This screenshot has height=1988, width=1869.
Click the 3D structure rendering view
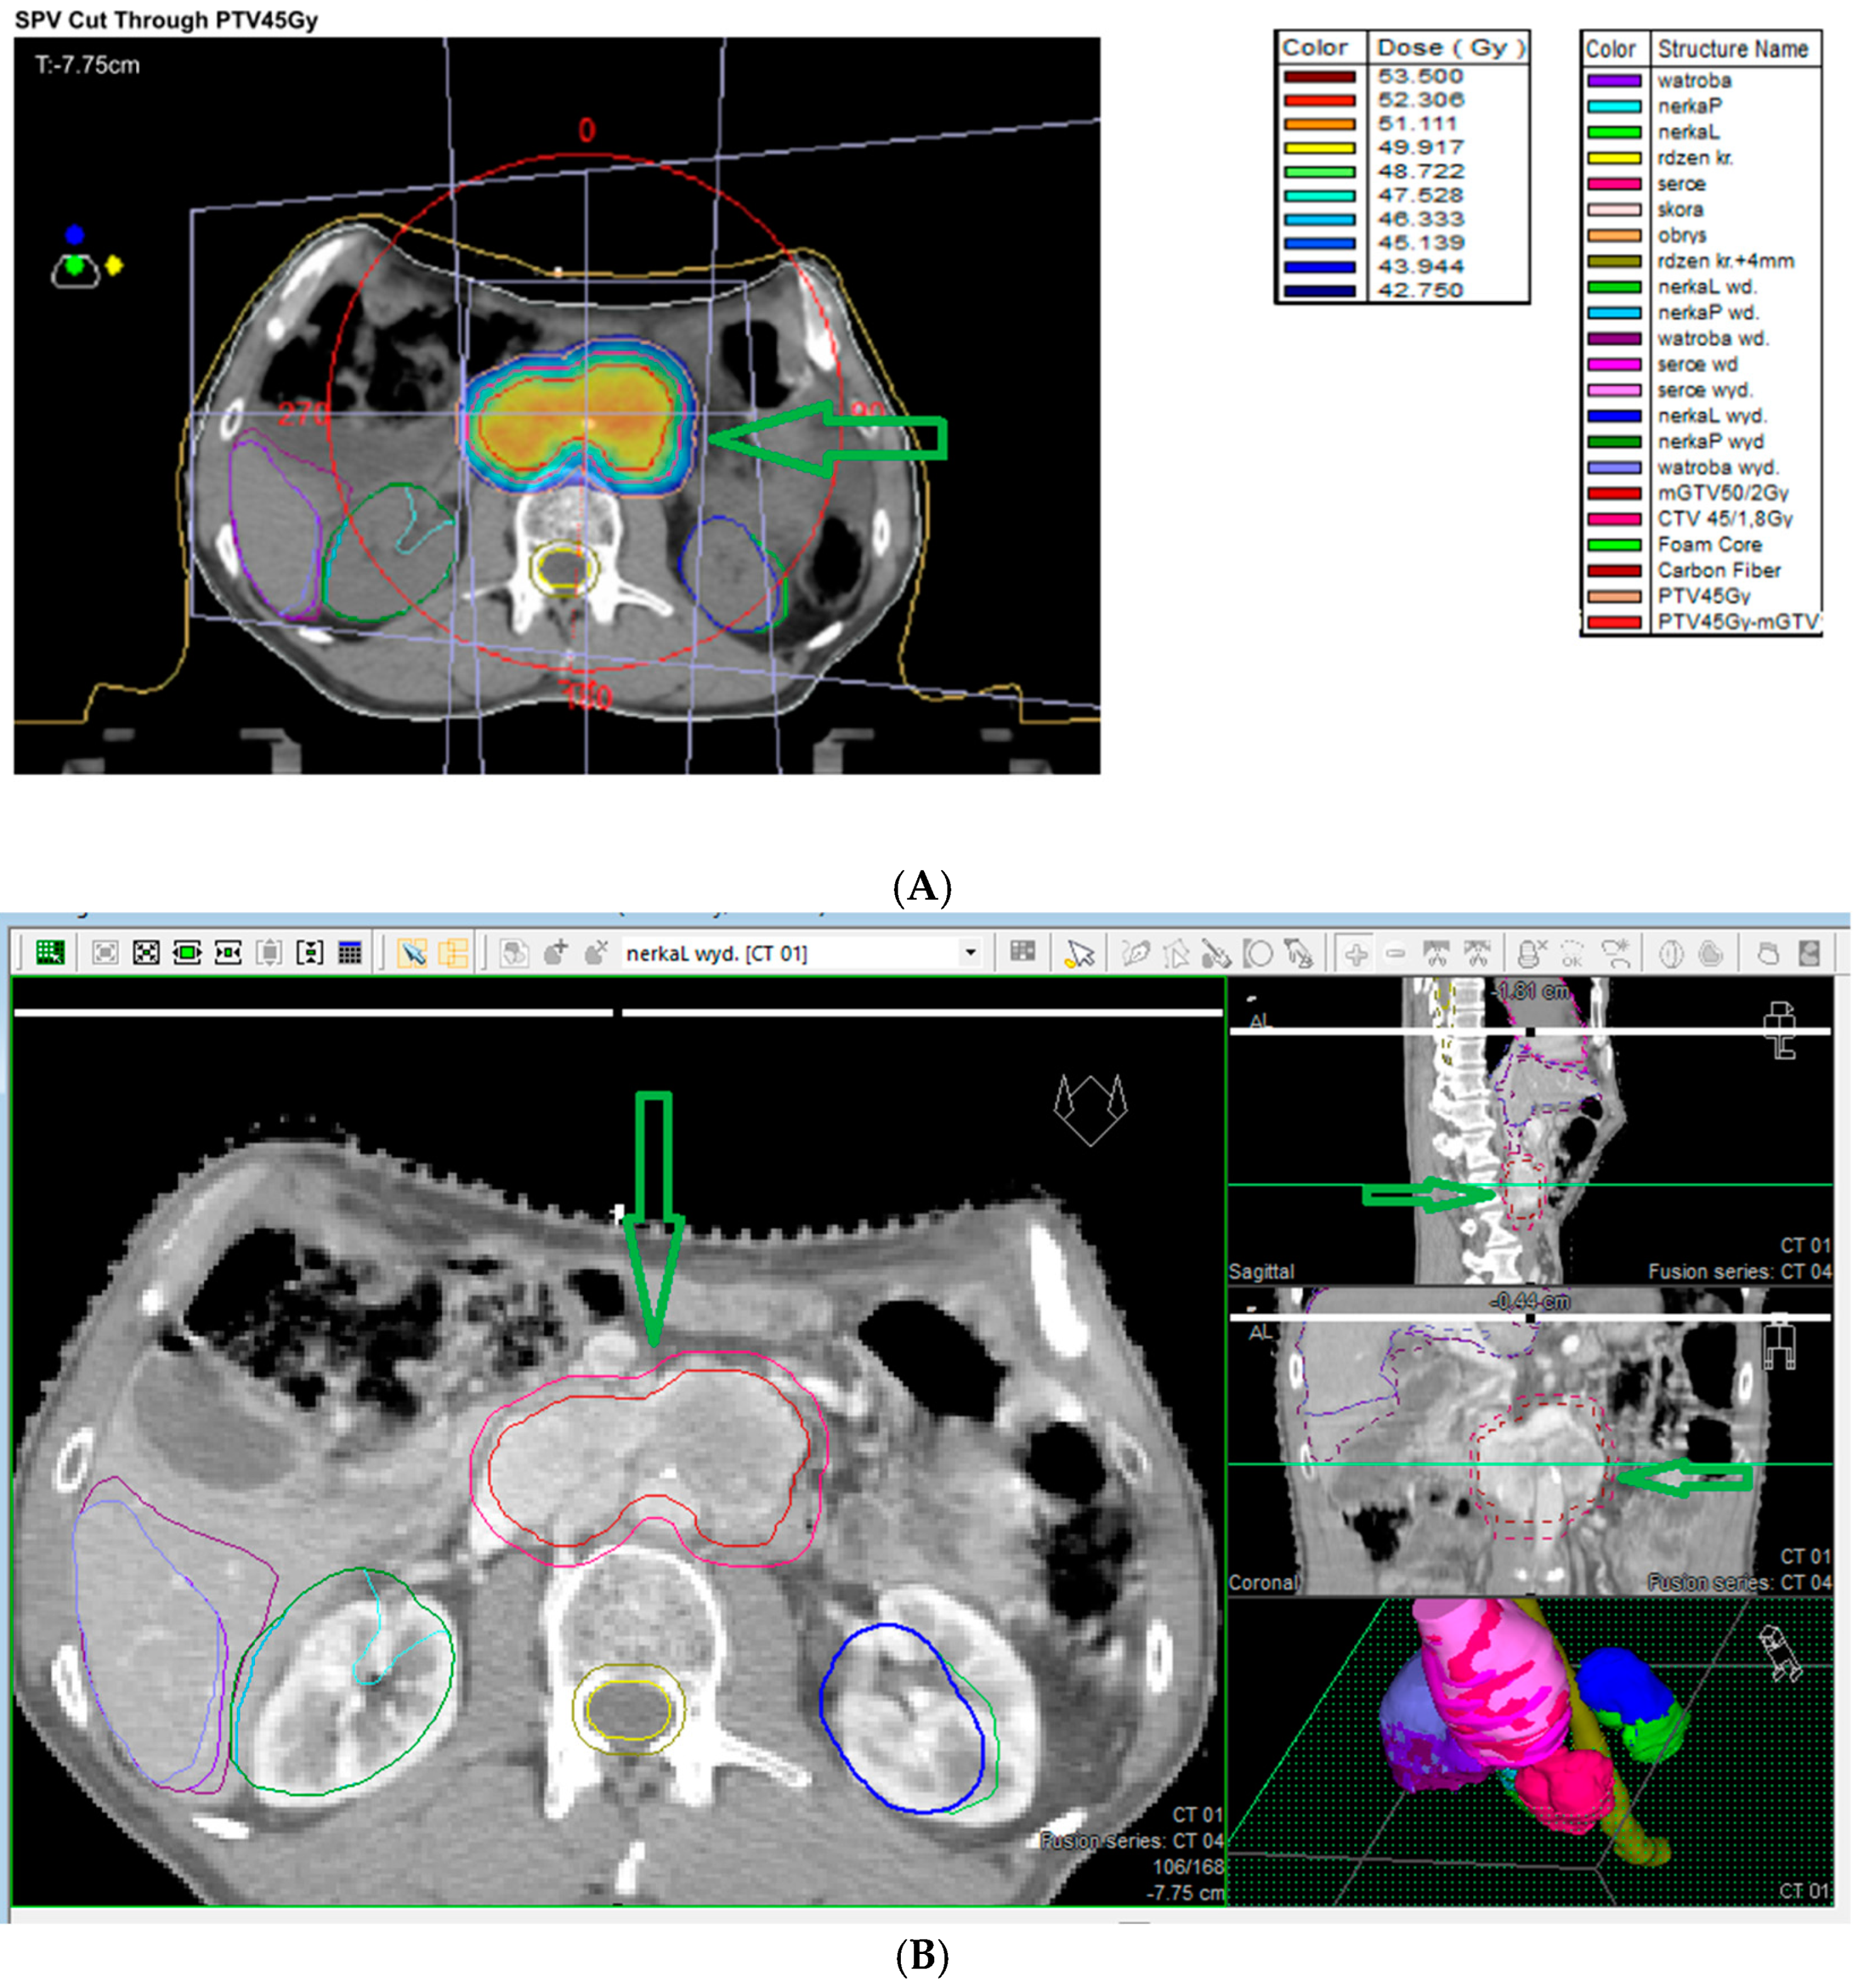tap(1530, 1750)
